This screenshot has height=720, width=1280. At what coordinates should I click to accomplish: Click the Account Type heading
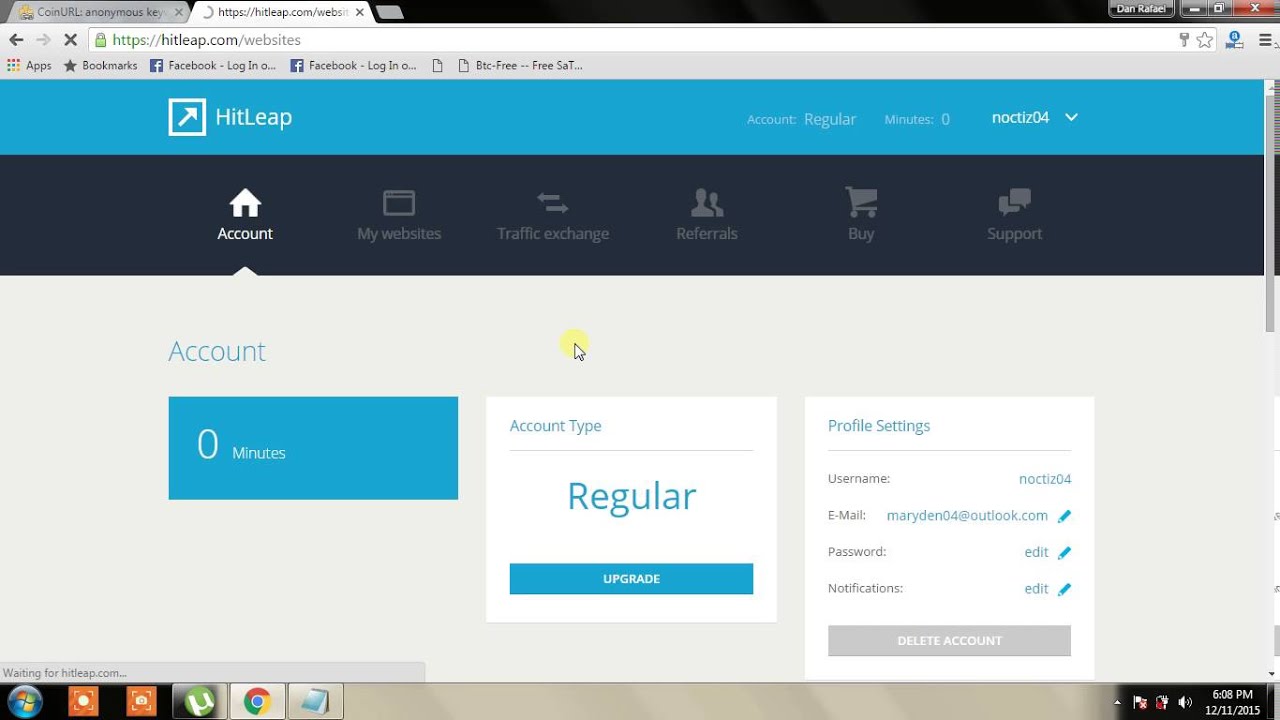[555, 426]
